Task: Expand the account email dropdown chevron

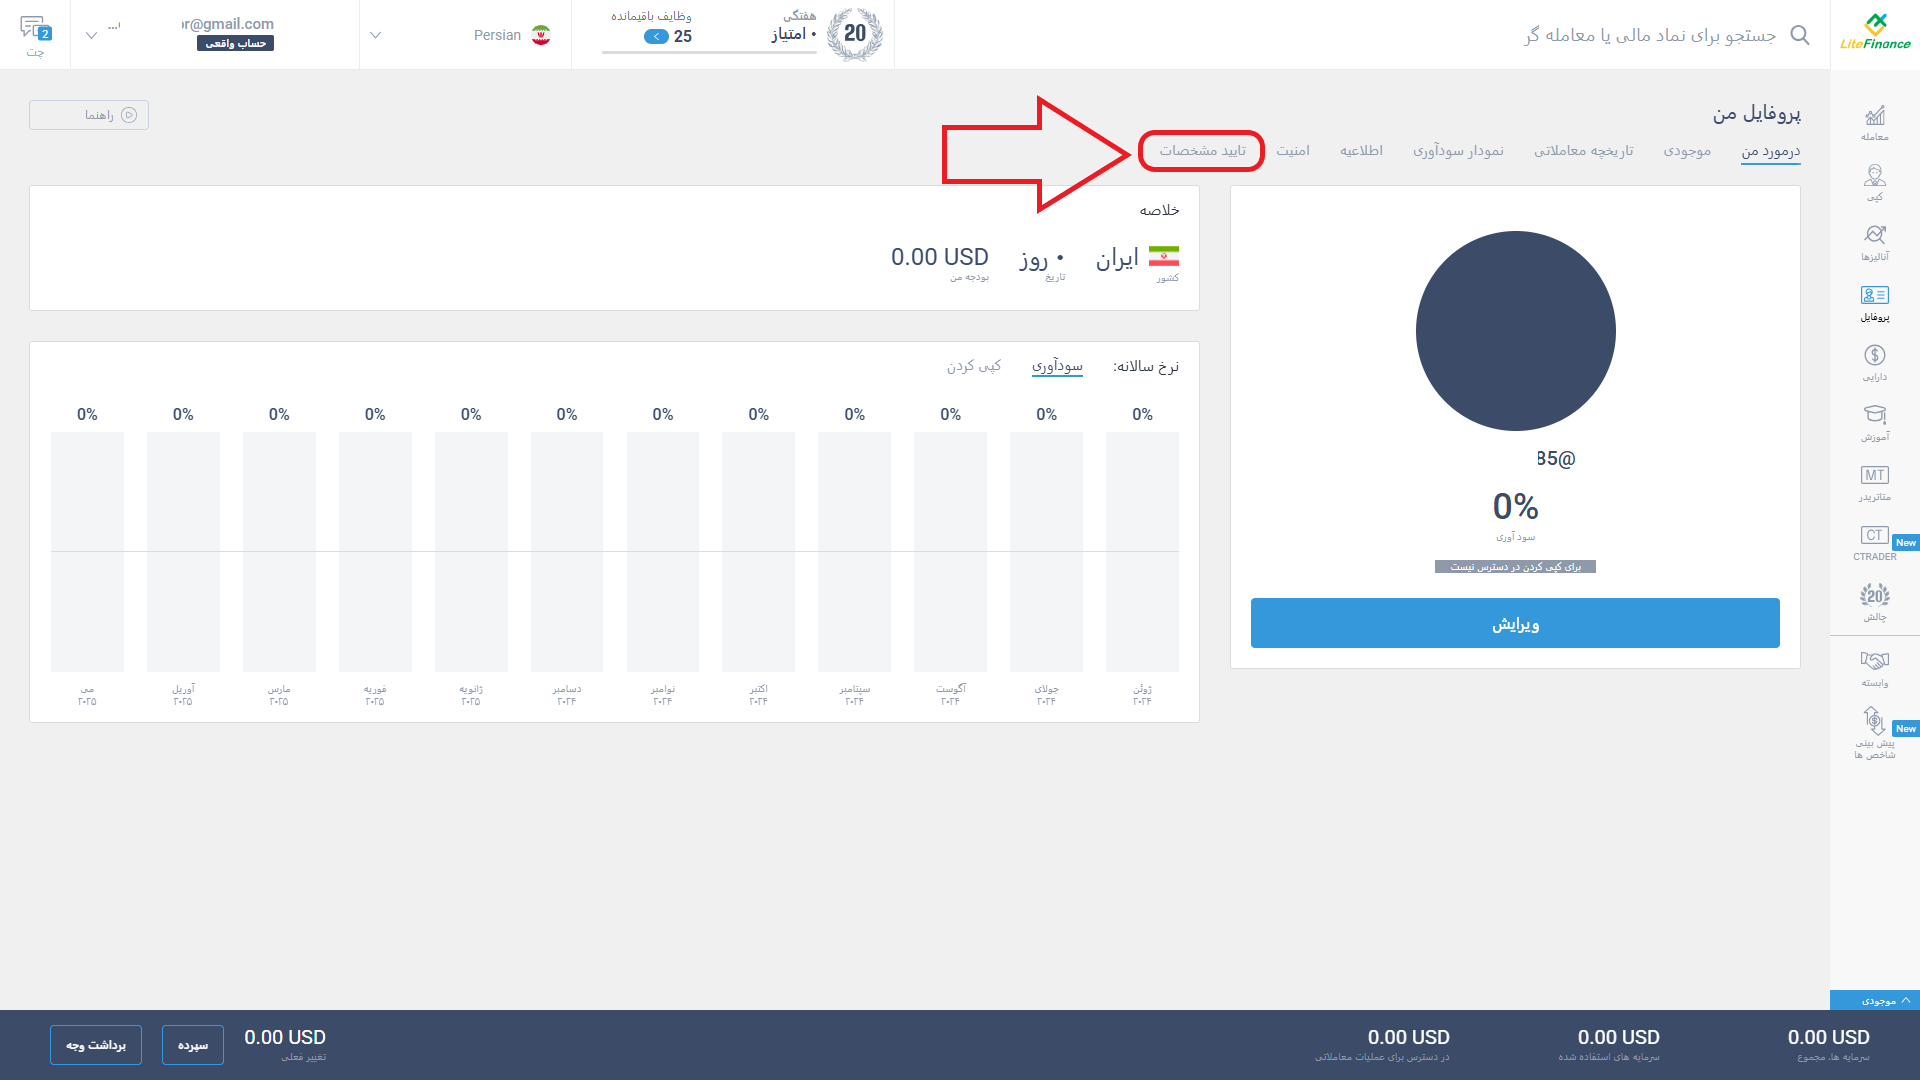Action: [91, 35]
